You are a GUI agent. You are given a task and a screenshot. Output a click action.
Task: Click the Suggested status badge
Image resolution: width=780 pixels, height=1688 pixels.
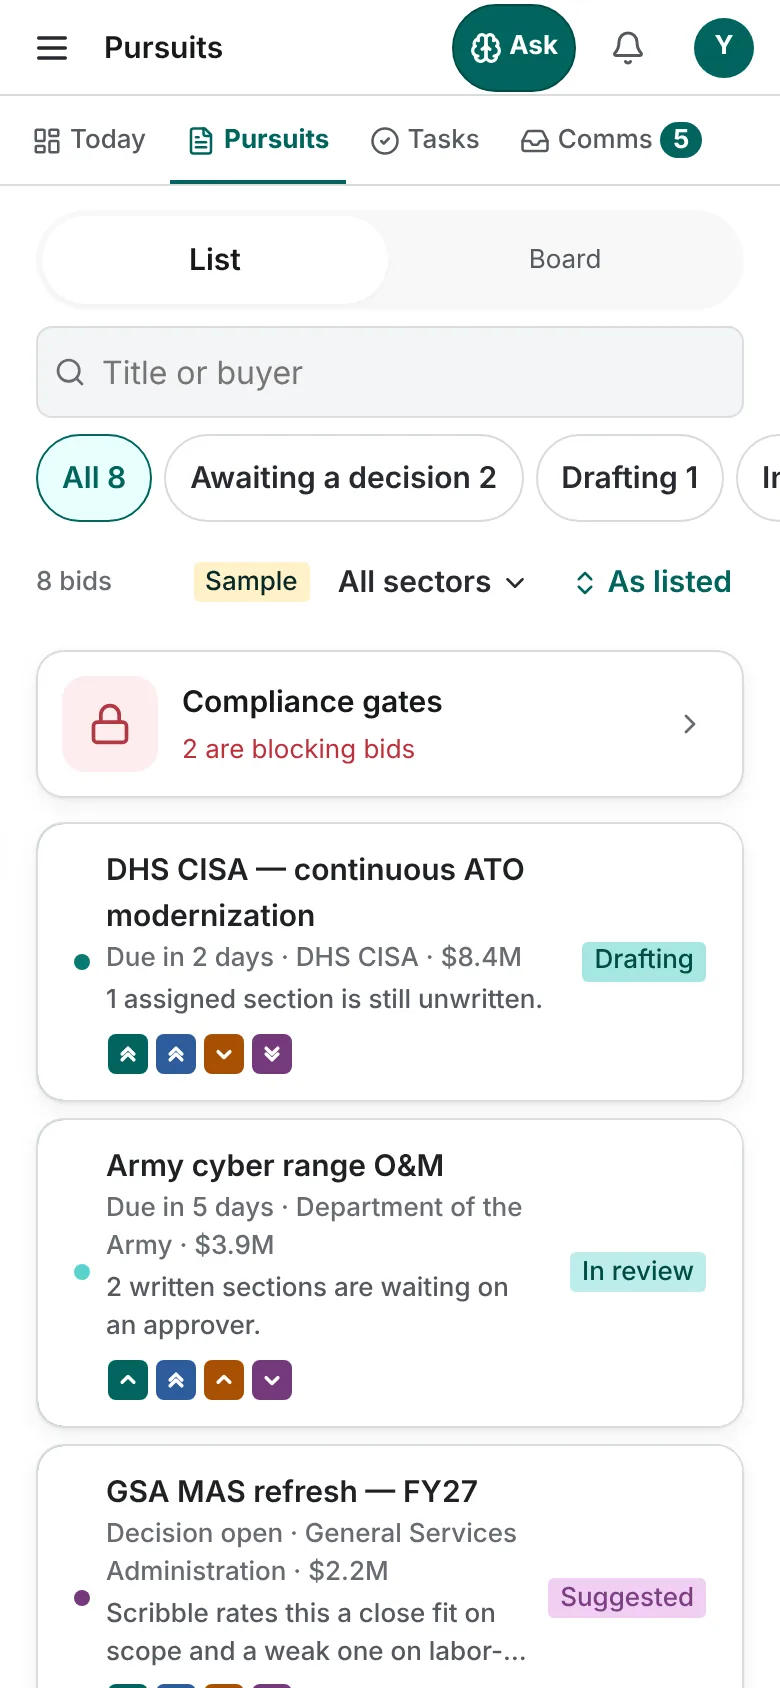(627, 1598)
